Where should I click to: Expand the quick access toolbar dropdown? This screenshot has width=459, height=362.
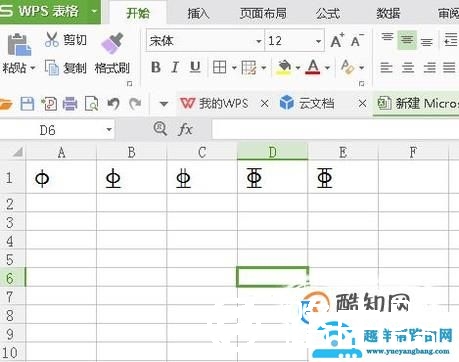pos(164,104)
